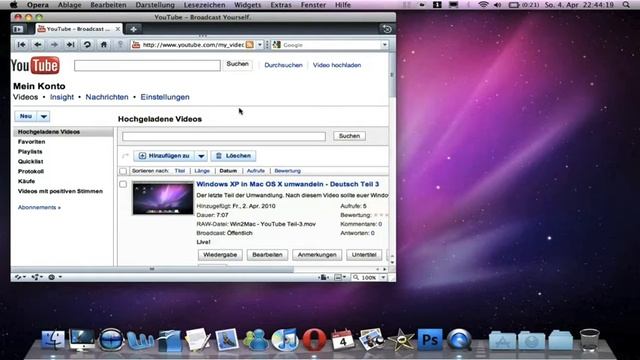This screenshot has width=640, height=360.
Task: Click the Durchsuchen link
Action: (283, 65)
